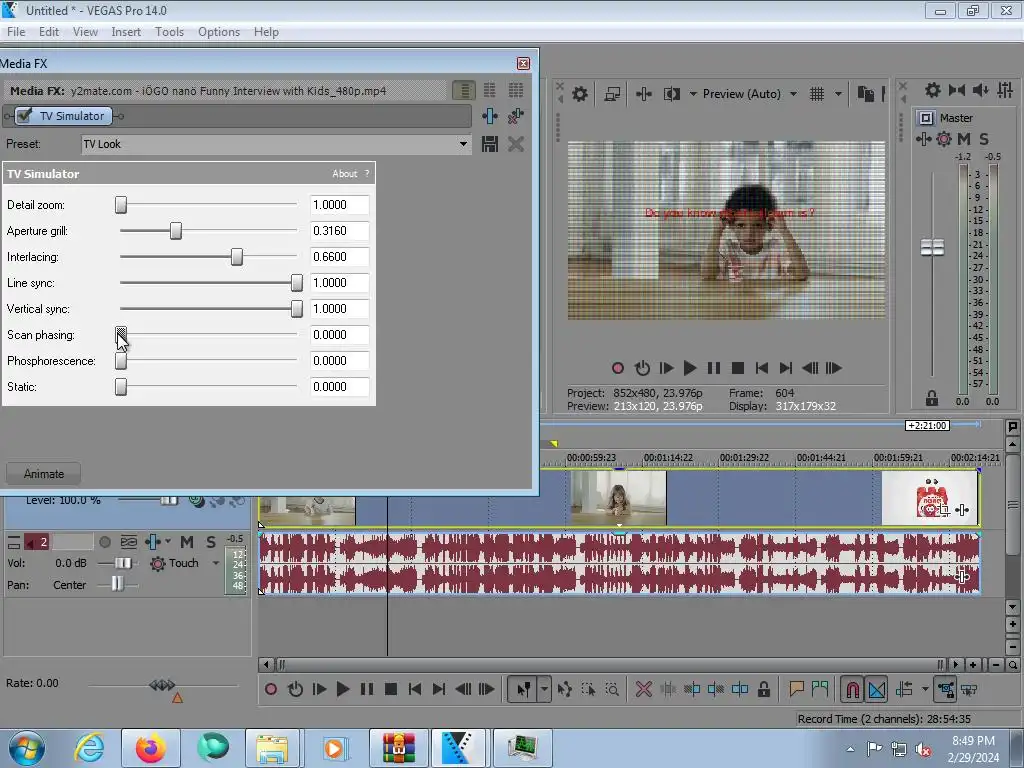Select the Normal Edit tool
Screen dimensions: 1024x768
(523, 689)
